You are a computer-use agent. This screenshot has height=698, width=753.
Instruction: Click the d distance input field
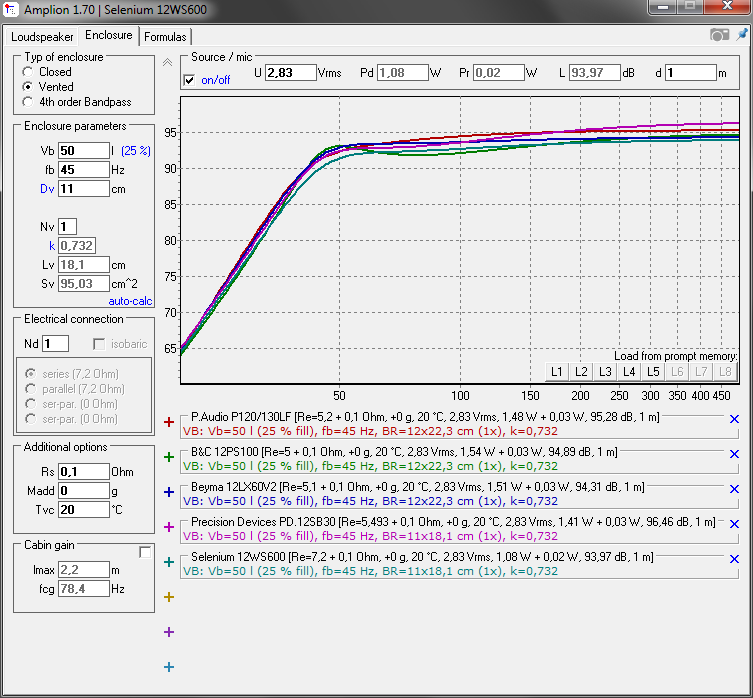(x=691, y=73)
